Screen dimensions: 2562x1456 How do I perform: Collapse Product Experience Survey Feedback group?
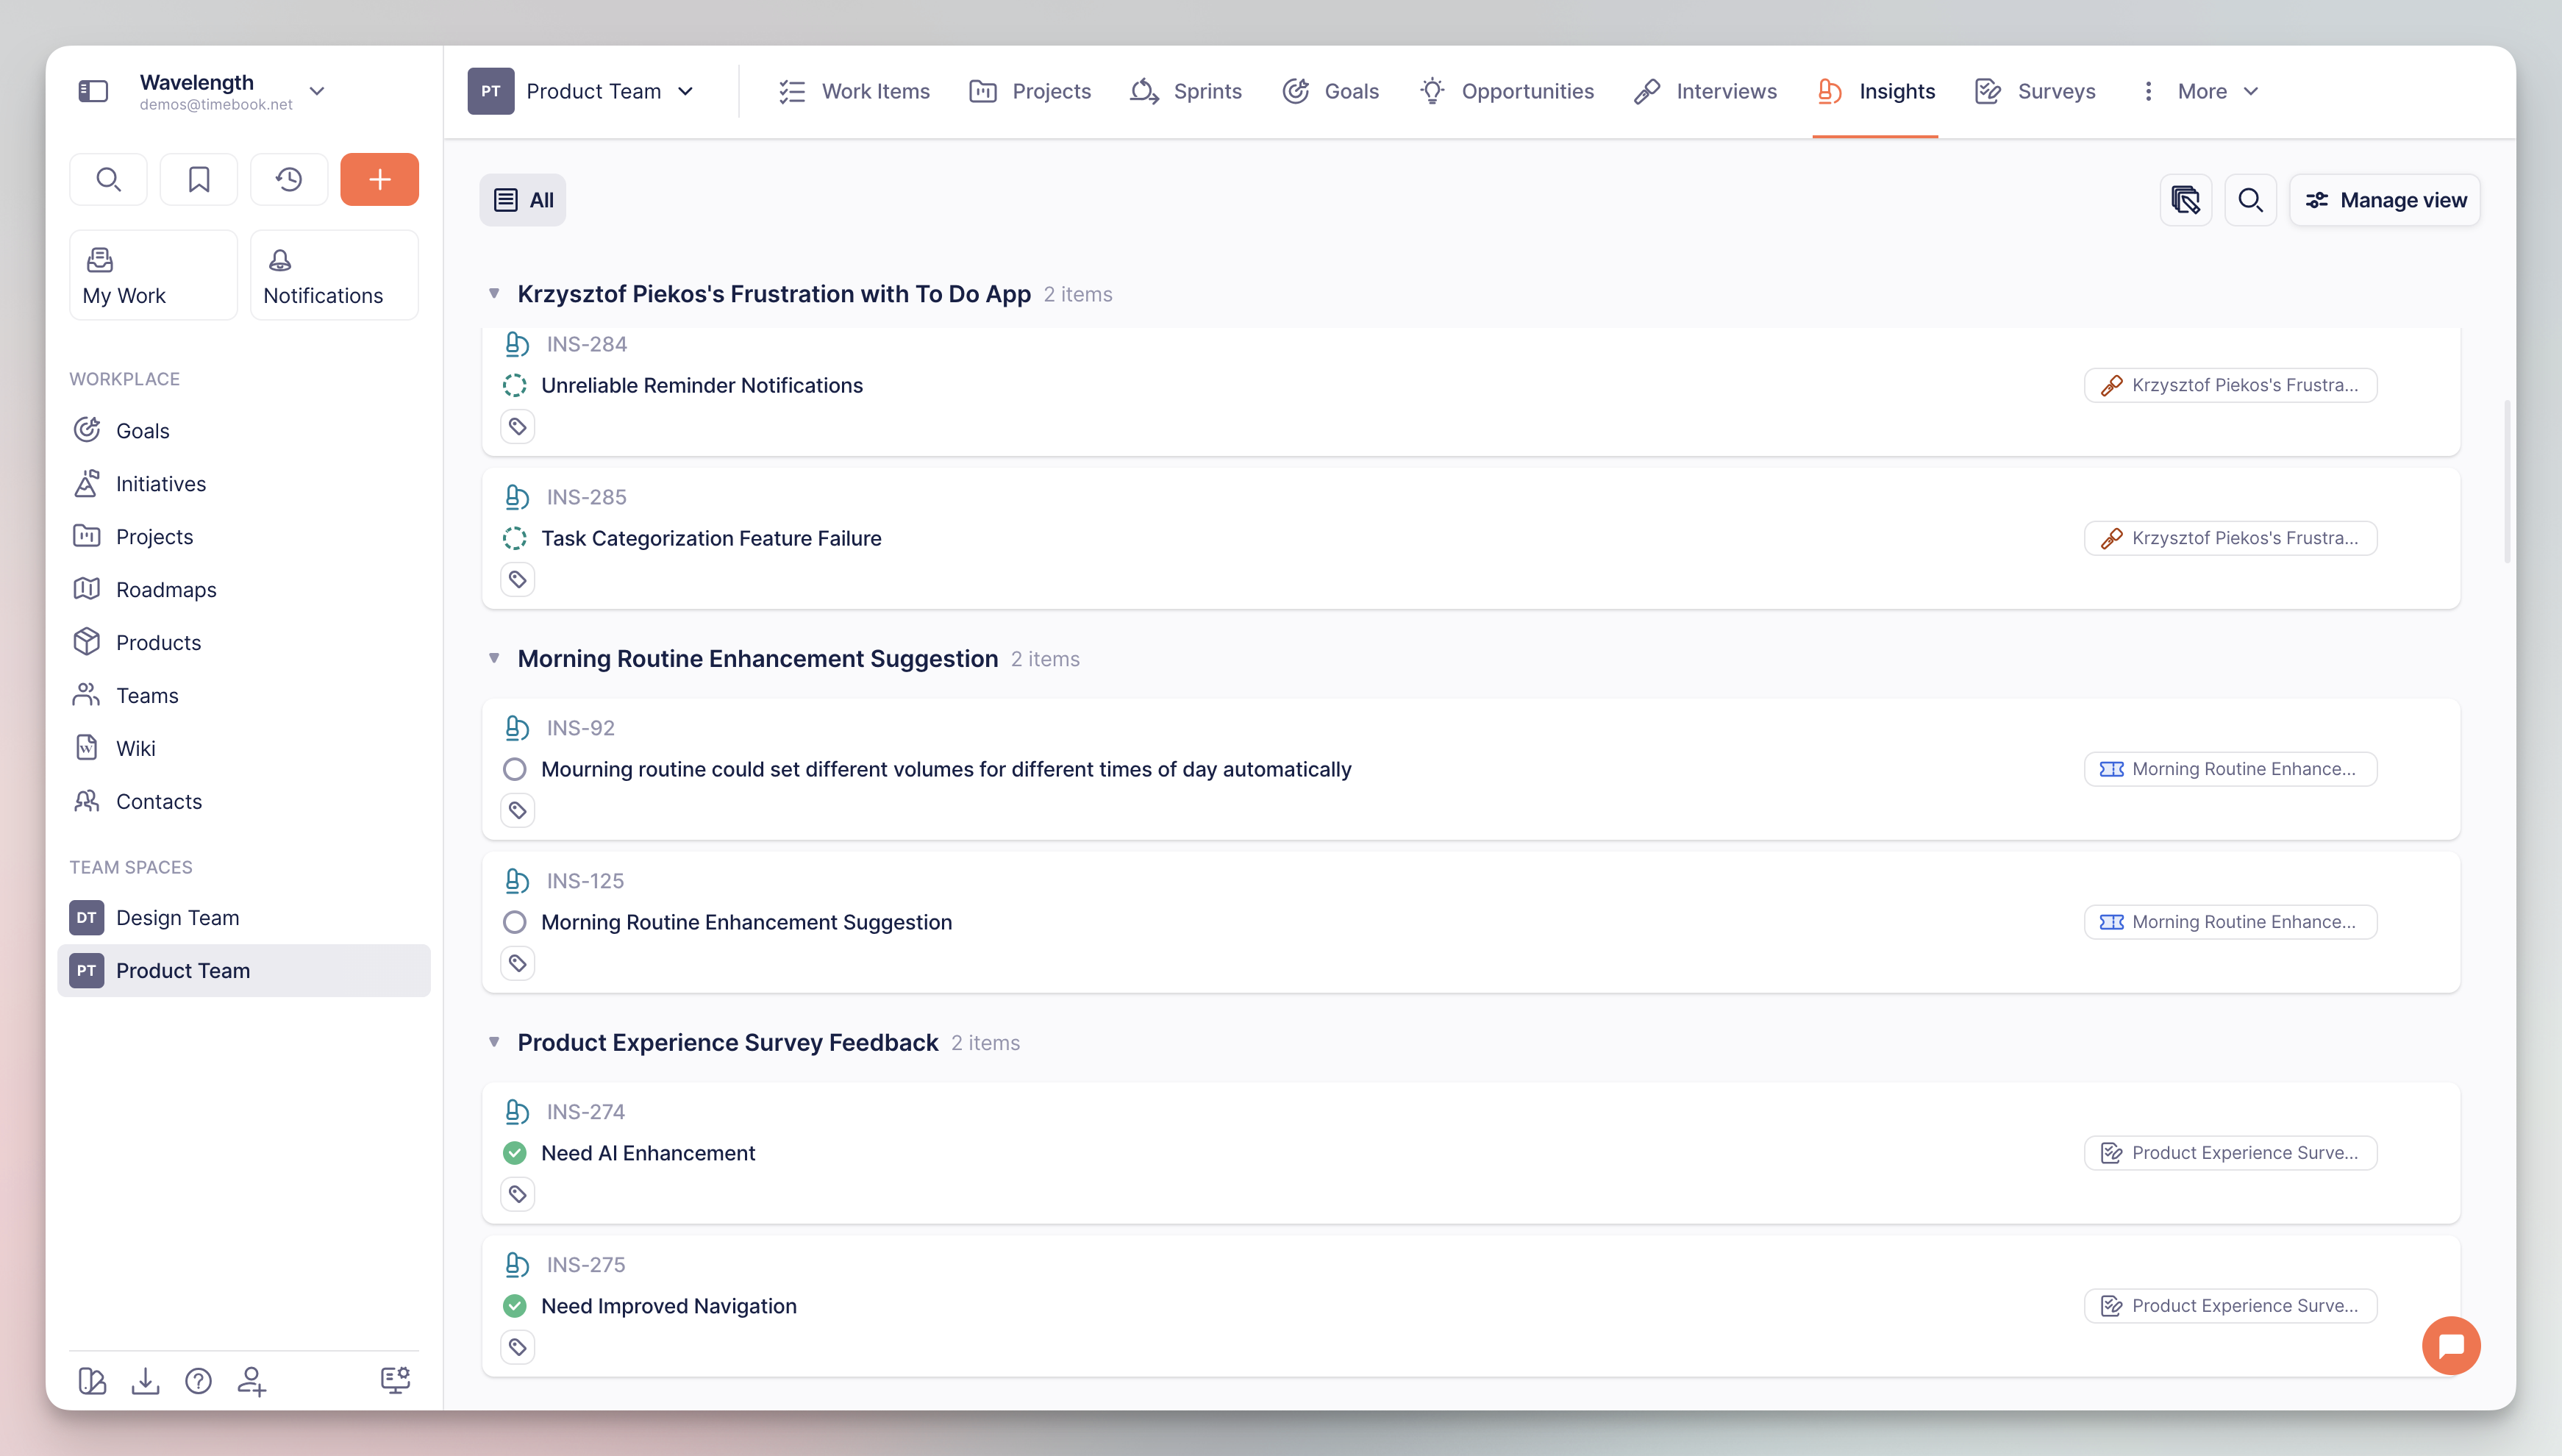[x=494, y=1042]
